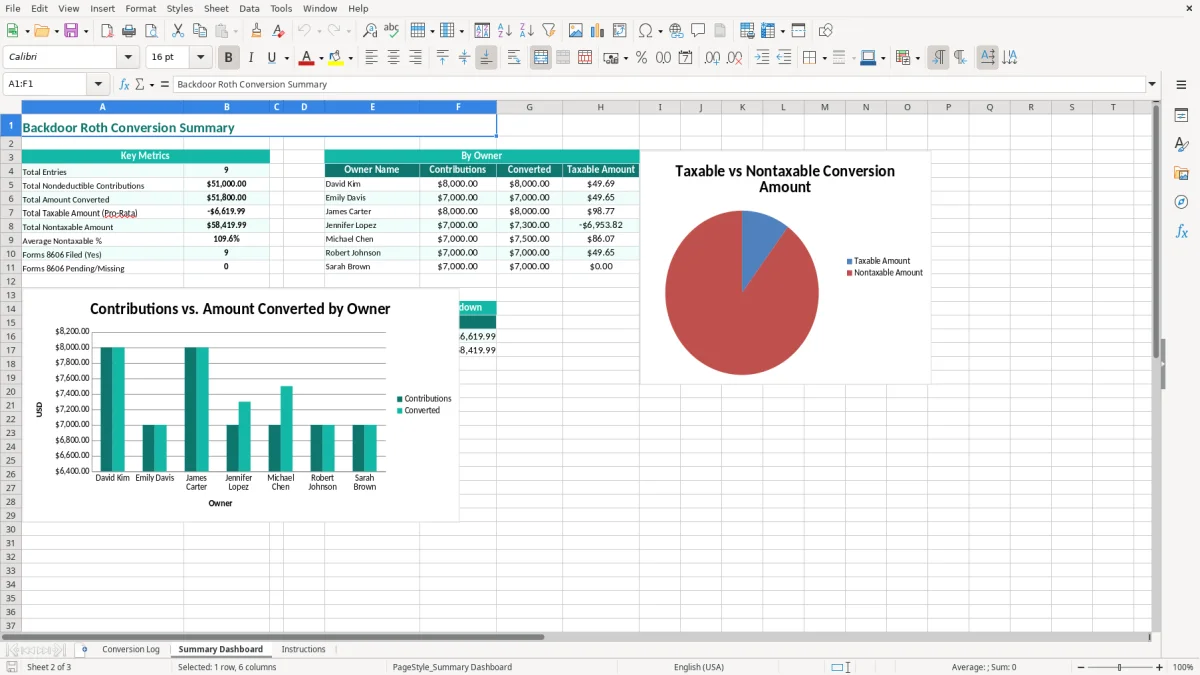Click the Sidebar Settings hamburger button
The height and width of the screenshot is (675, 1200).
pyautogui.click(x=1181, y=85)
